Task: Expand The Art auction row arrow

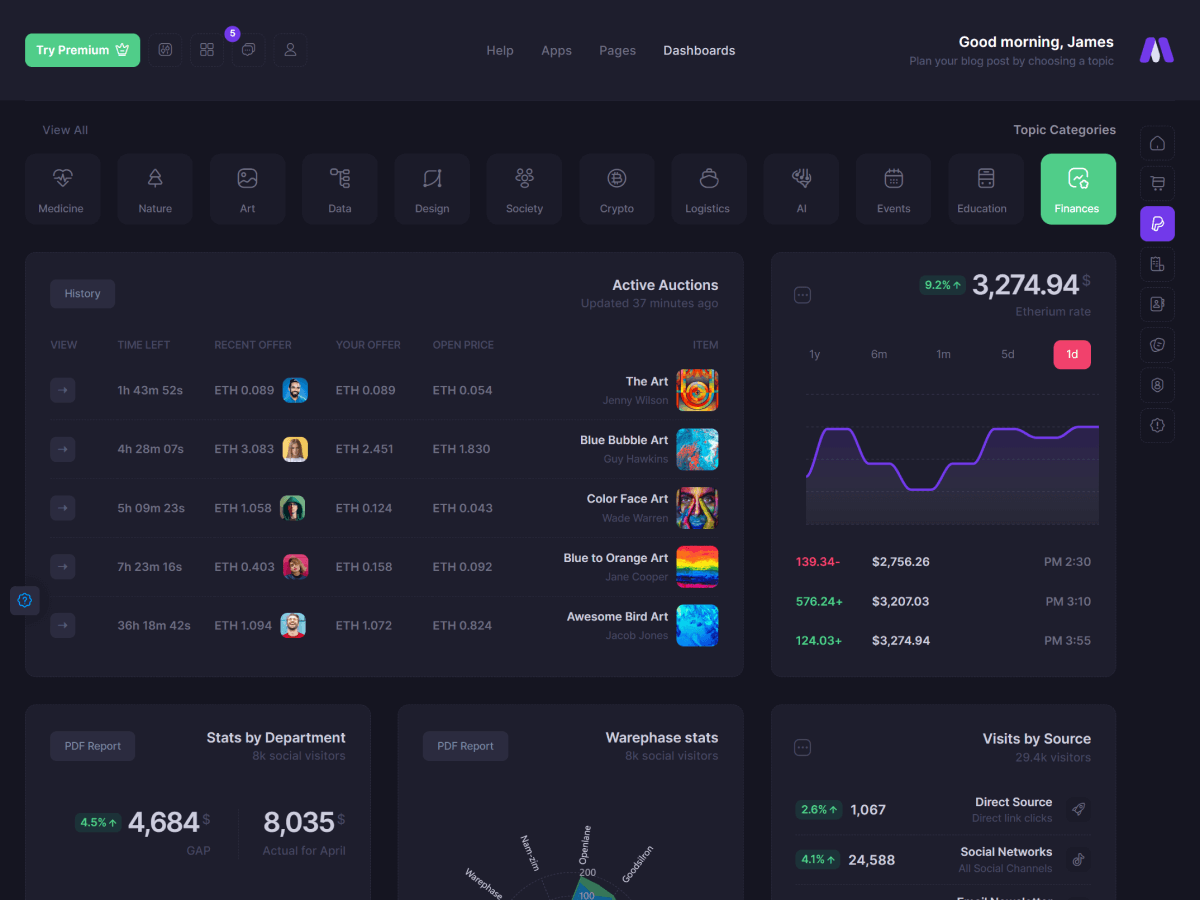Action: 63,390
